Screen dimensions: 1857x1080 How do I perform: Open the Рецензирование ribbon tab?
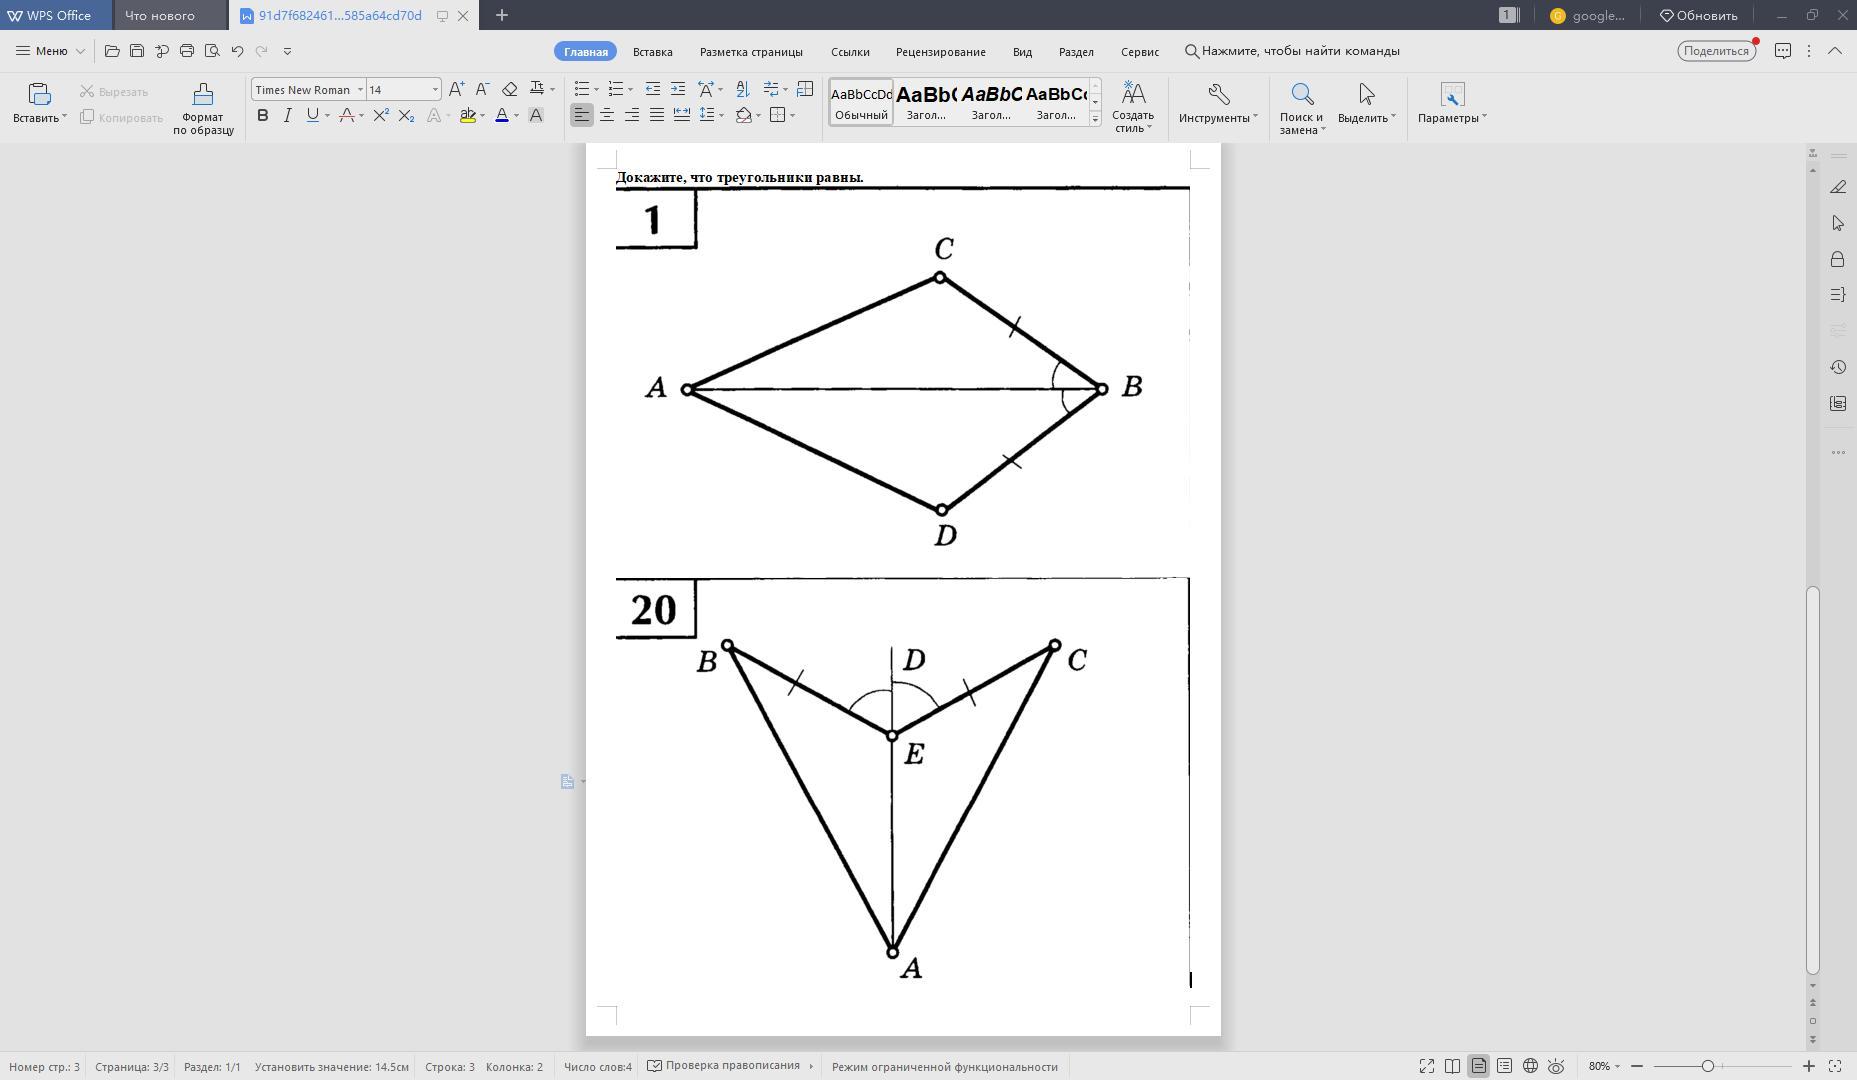click(x=940, y=51)
